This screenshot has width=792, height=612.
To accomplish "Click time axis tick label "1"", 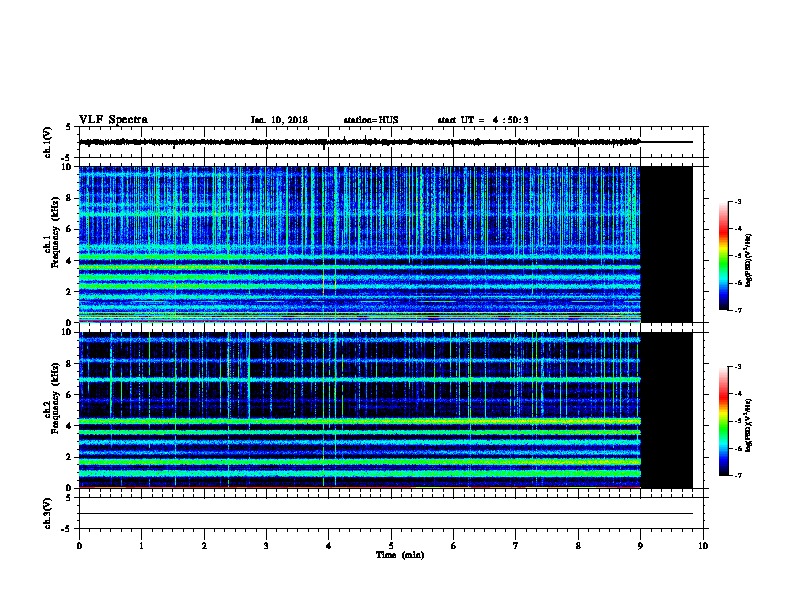I will 141,546.
